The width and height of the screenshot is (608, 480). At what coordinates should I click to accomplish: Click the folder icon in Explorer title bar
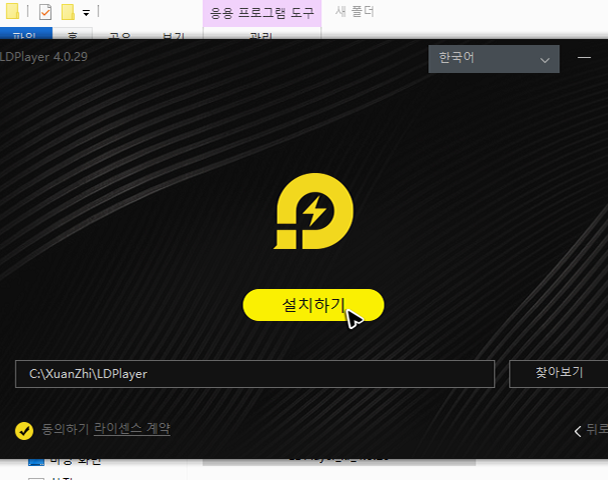coord(12,11)
